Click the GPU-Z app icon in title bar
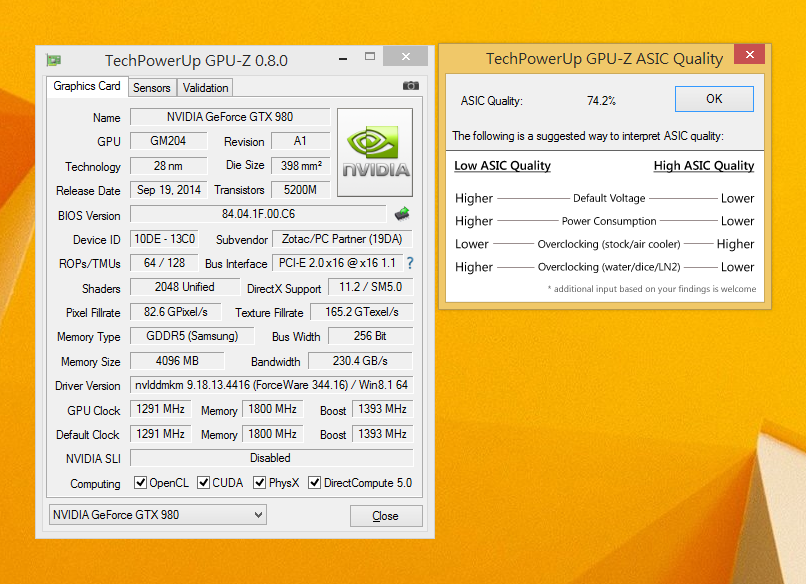 coord(53,60)
